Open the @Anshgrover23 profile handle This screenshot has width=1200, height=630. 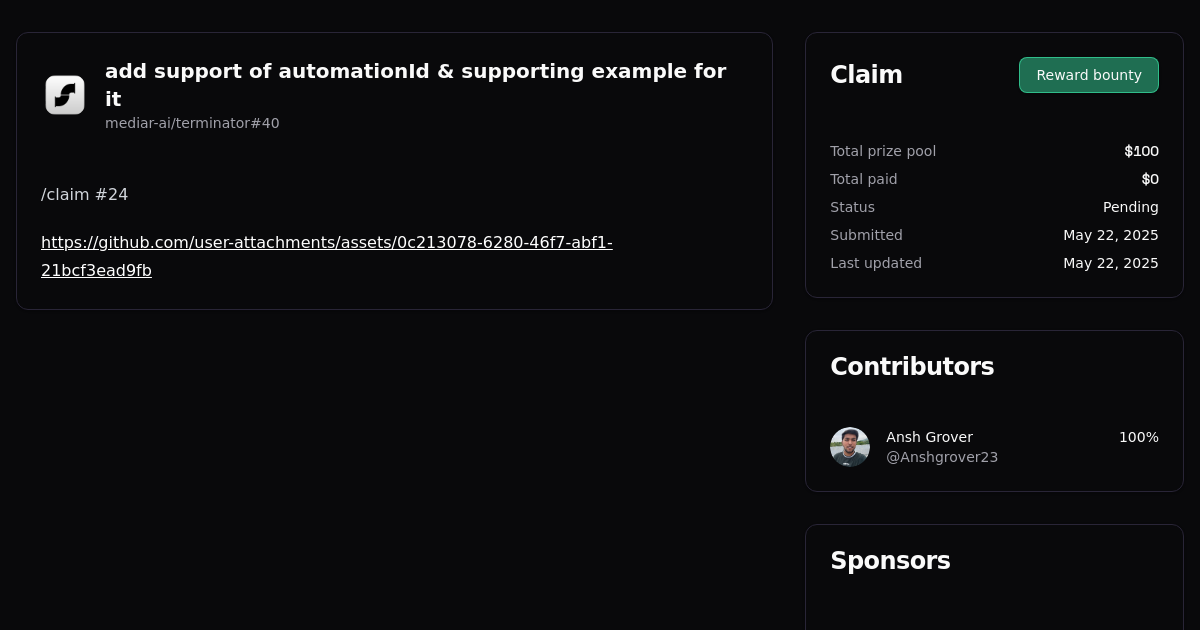click(941, 456)
